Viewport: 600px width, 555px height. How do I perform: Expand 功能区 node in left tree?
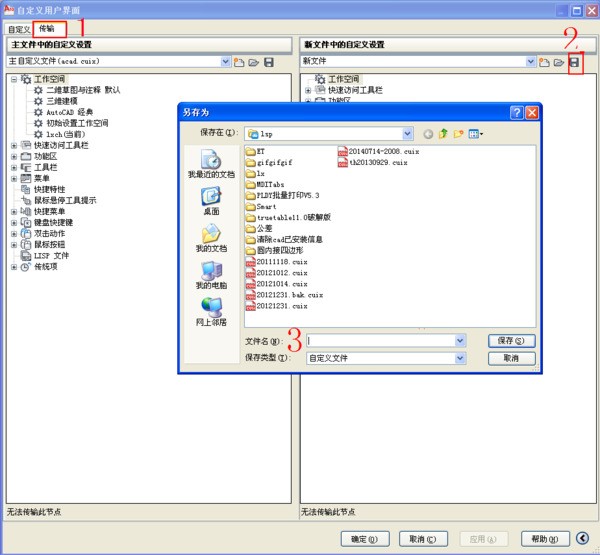coord(14,157)
